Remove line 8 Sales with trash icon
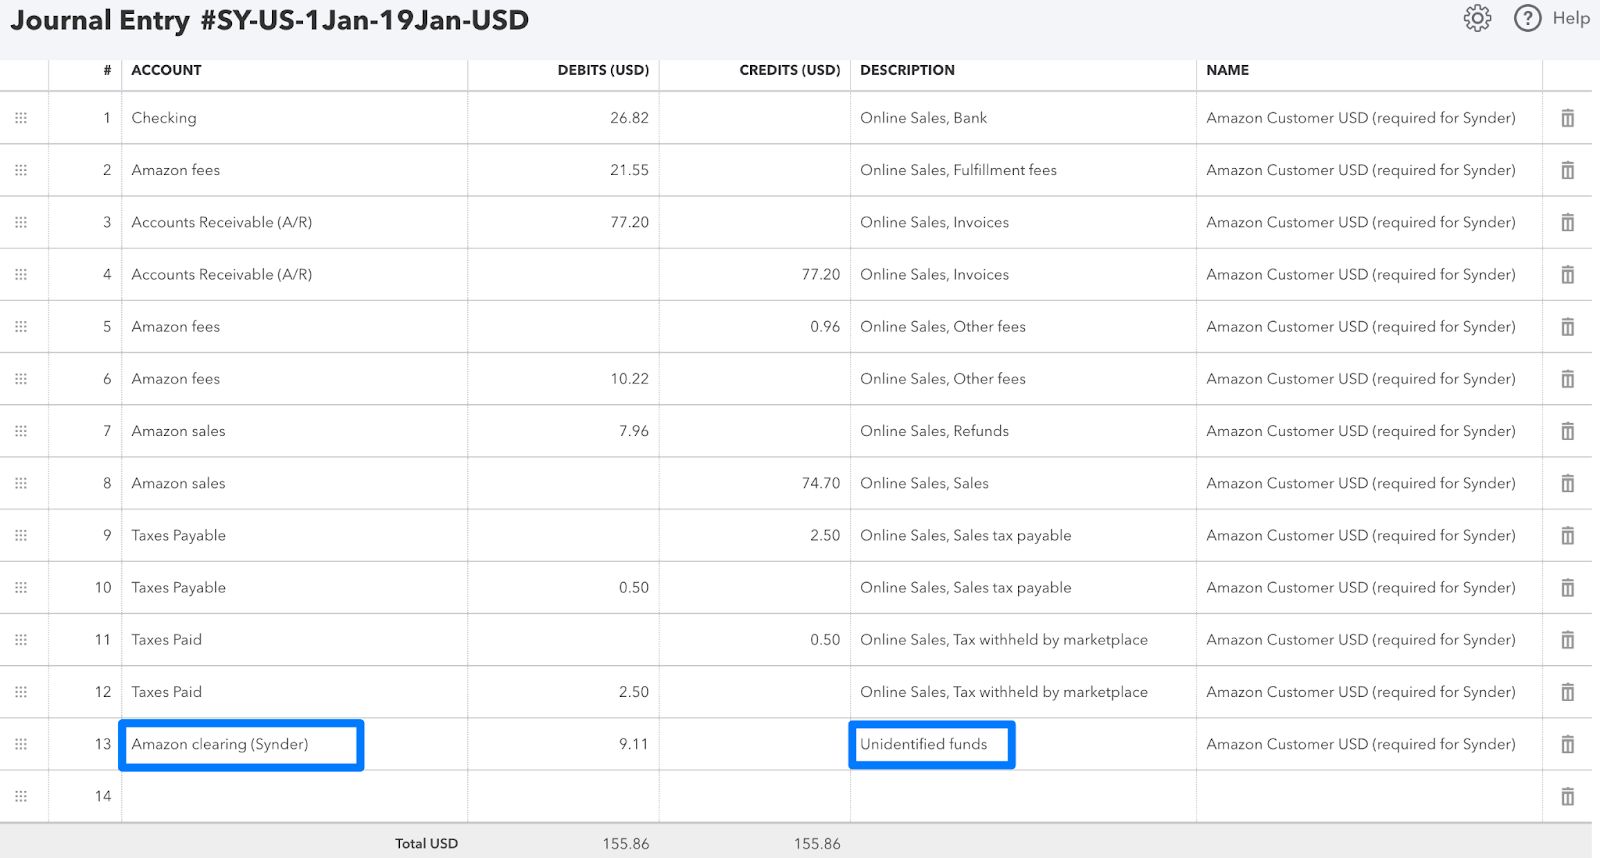Viewport: 1600px width, 858px height. (x=1567, y=483)
